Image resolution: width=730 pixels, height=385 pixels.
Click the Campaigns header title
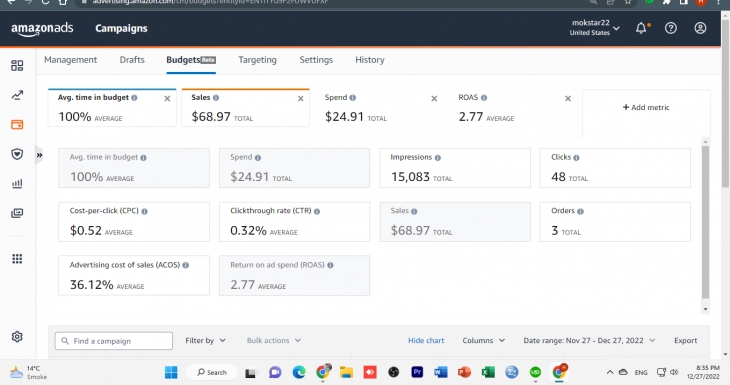[x=121, y=28]
